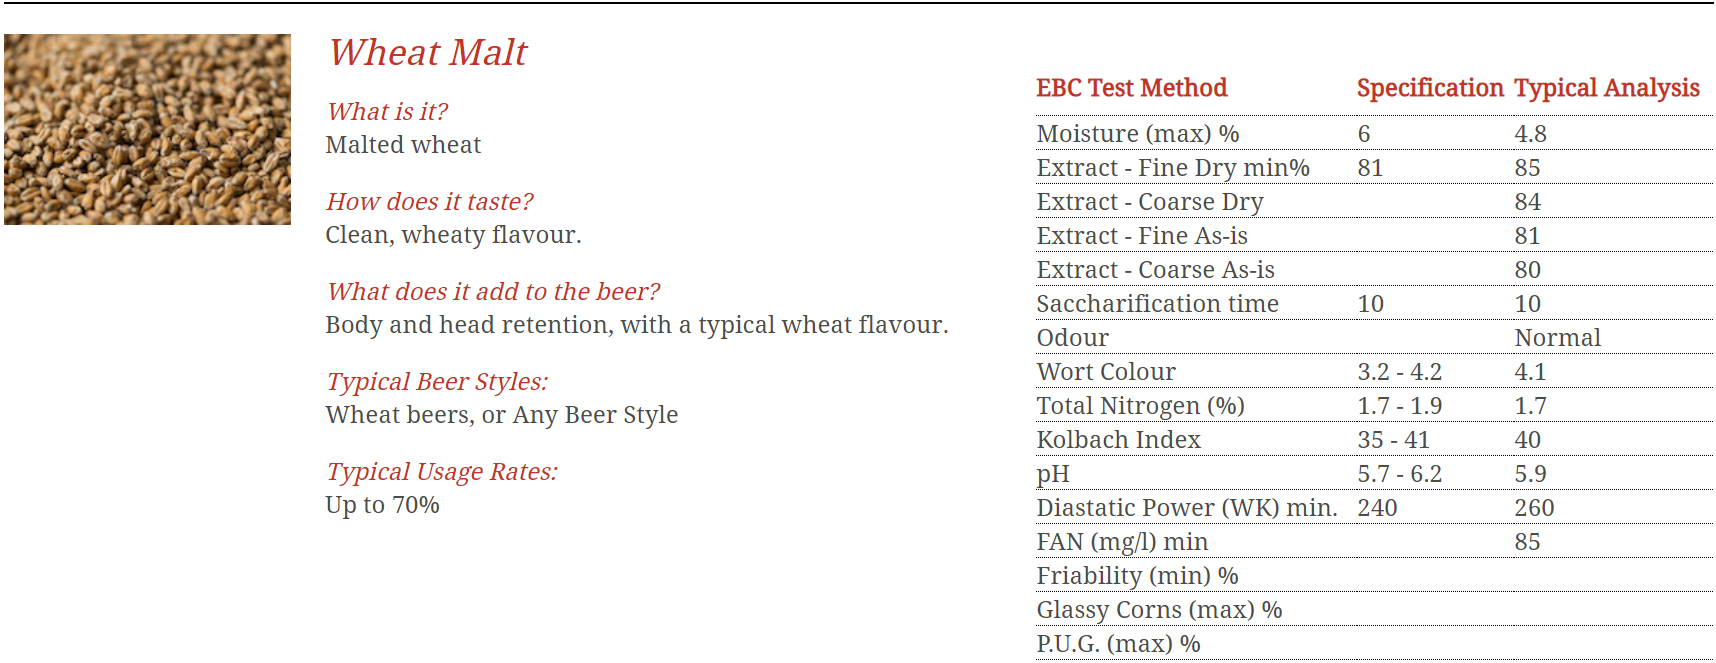
Task: Click the Specification column header
Action: (x=1430, y=88)
